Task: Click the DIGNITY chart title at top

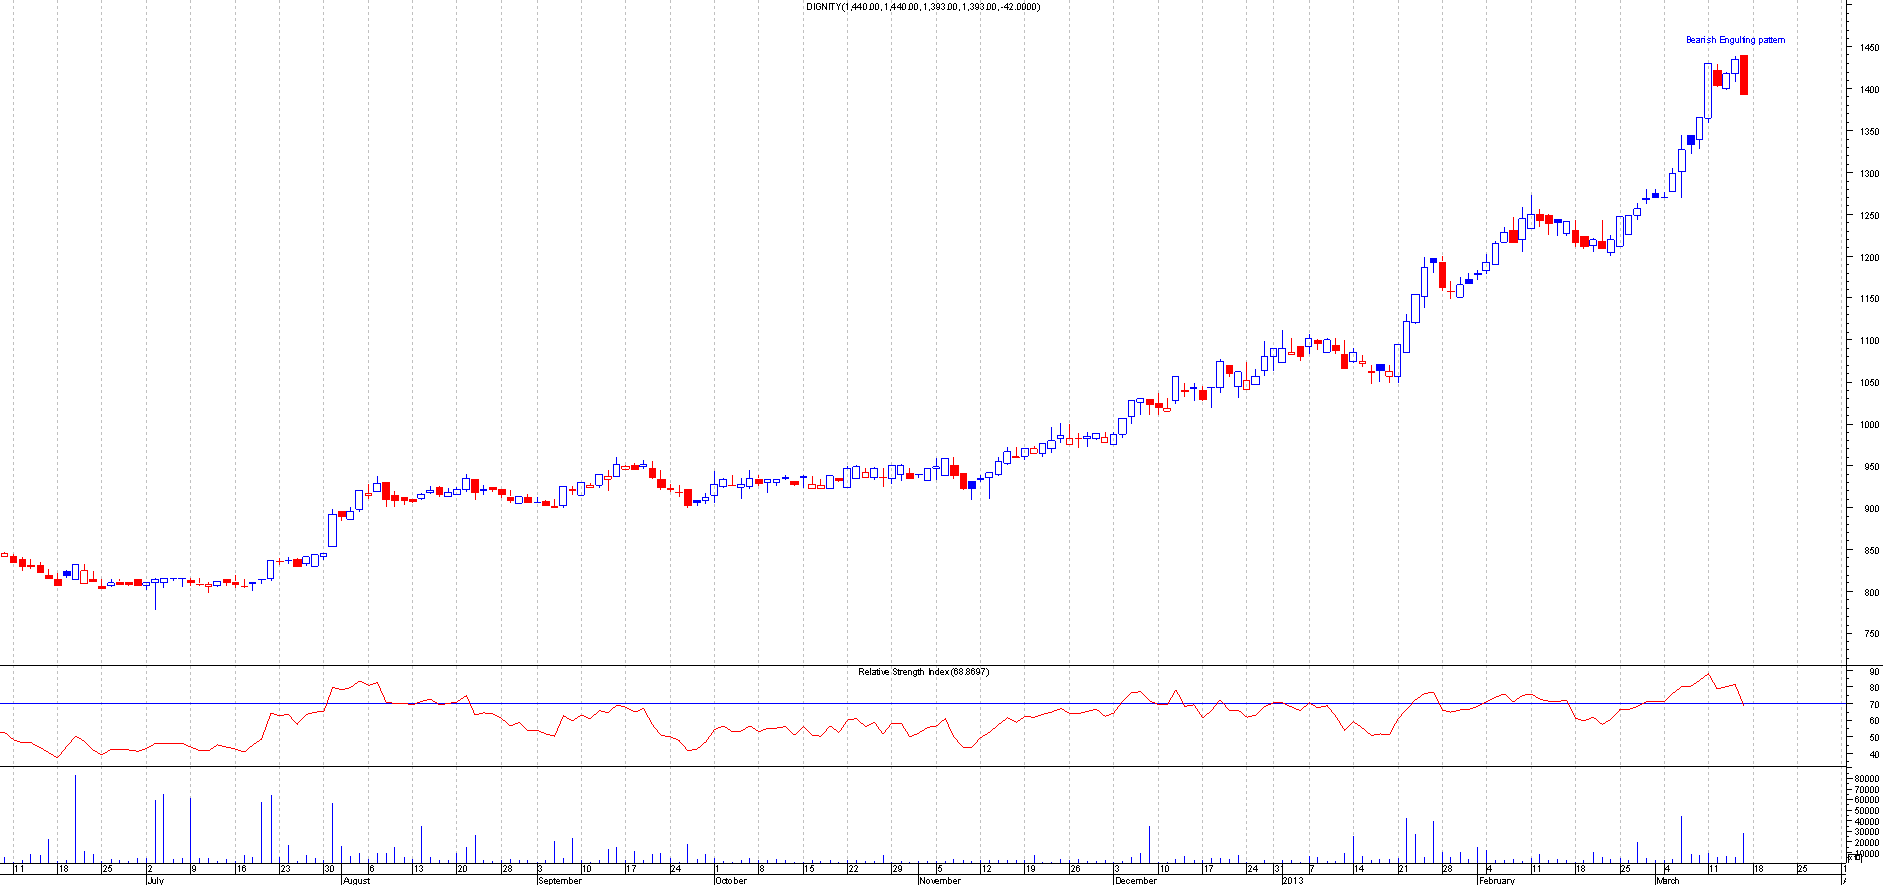Action: pos(922,7)
